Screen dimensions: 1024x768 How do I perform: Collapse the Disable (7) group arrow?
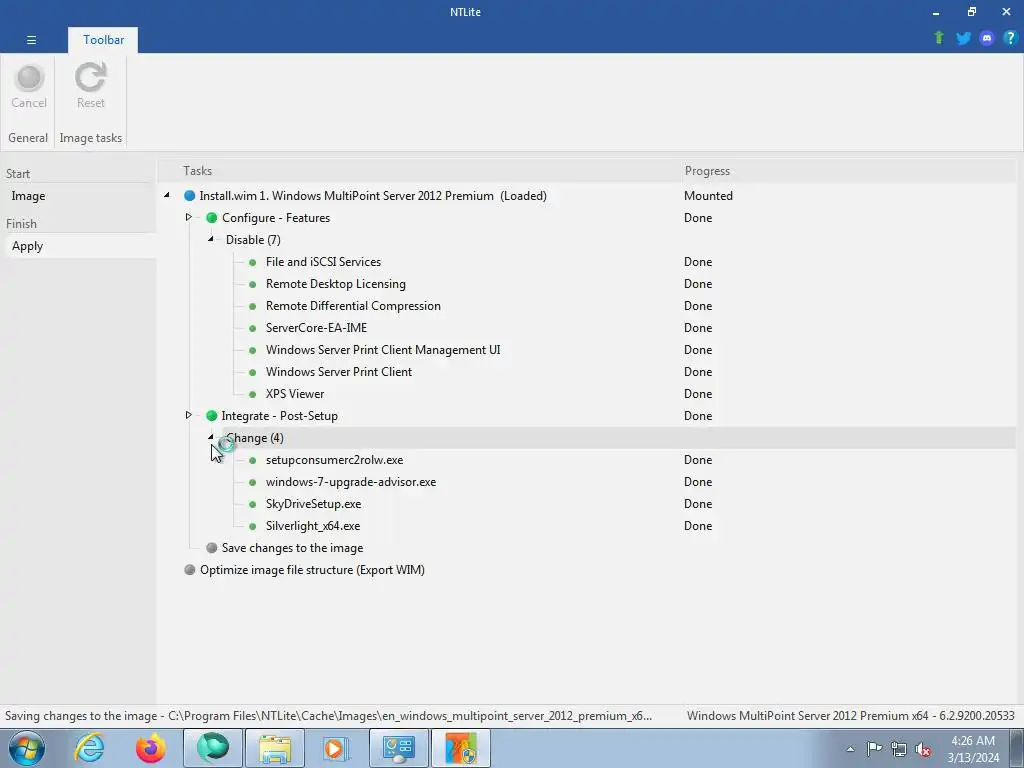pyautogui.click(x=211, y=239)
